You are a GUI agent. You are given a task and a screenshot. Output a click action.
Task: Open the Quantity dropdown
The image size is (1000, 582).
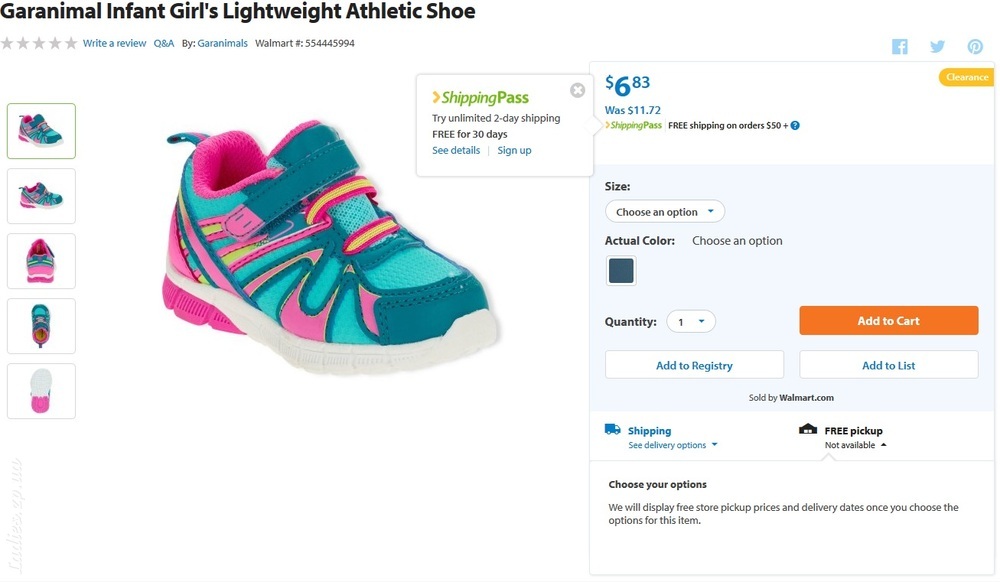click(x=691, y=321)
